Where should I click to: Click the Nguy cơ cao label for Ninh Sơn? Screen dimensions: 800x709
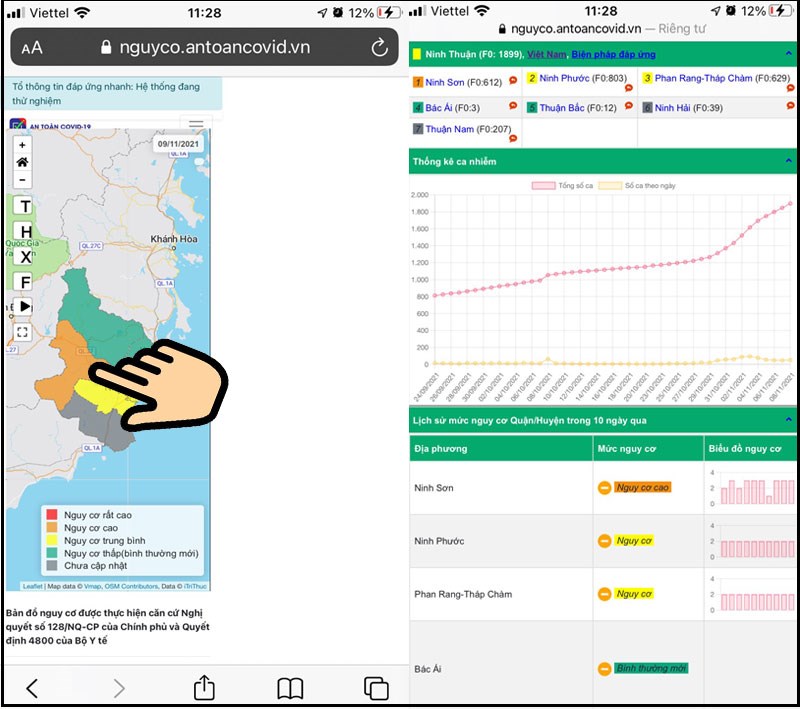pyautogui.click(x=642, y=488)
